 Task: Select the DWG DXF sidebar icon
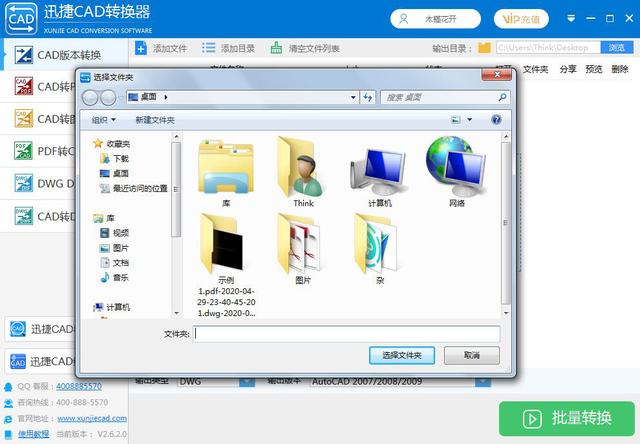[23, 183]
